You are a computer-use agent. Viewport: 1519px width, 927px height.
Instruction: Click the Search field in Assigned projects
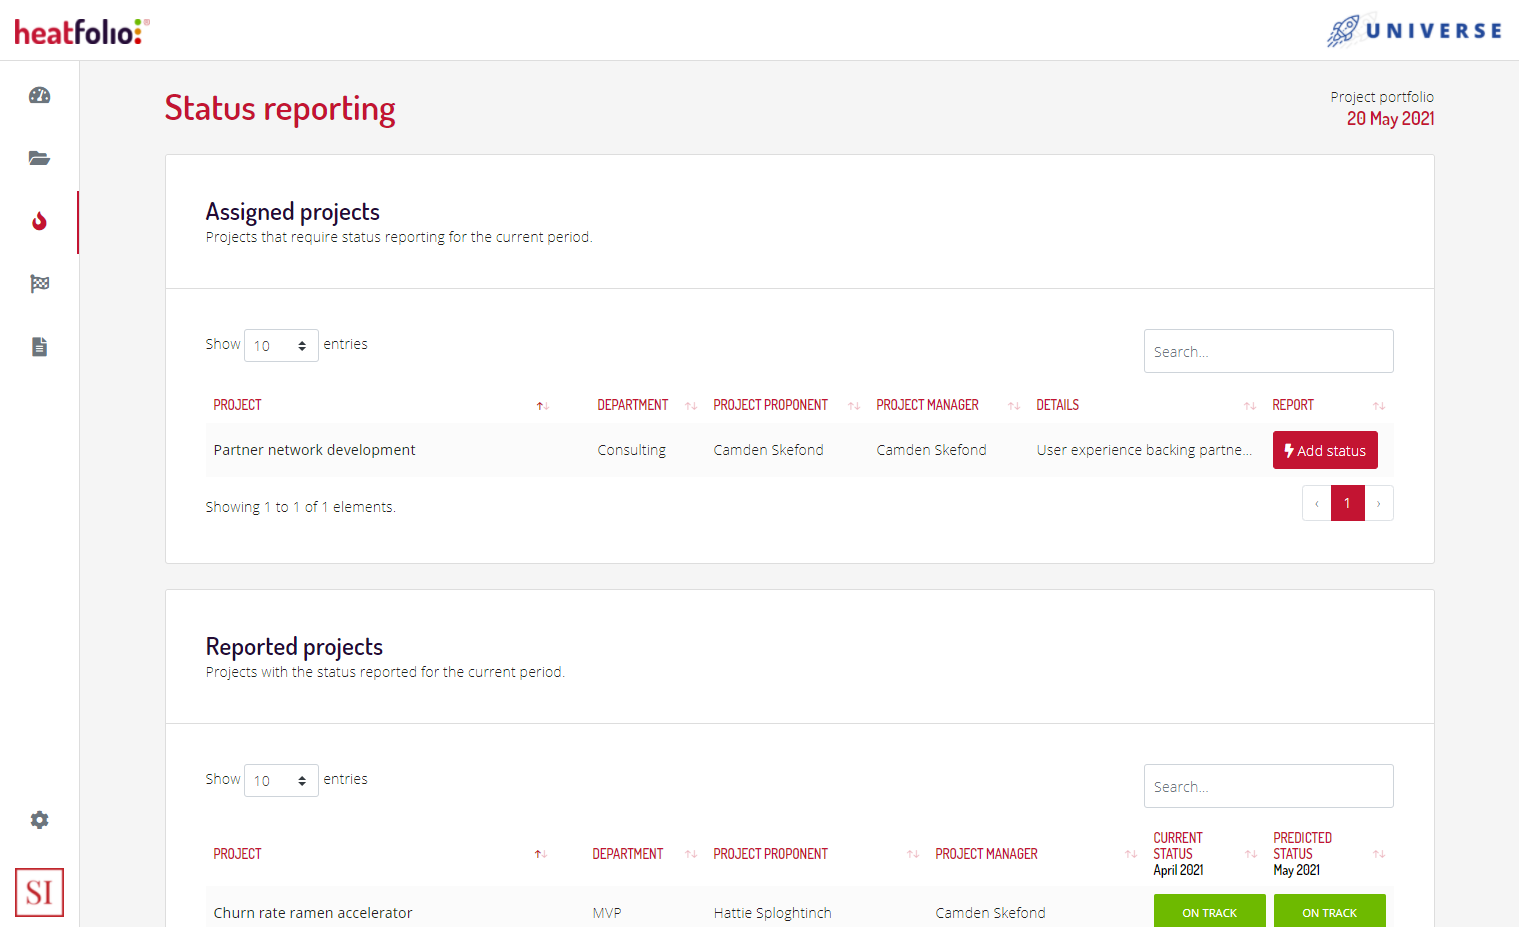pos(1268,351)
